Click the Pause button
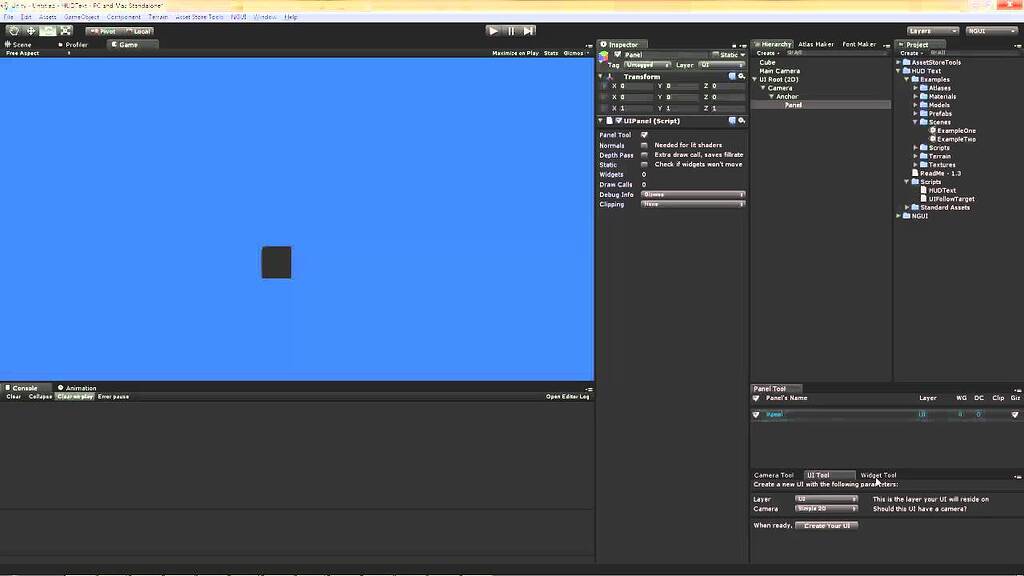Screen dimensions: 1024x576 click(511, 30)
